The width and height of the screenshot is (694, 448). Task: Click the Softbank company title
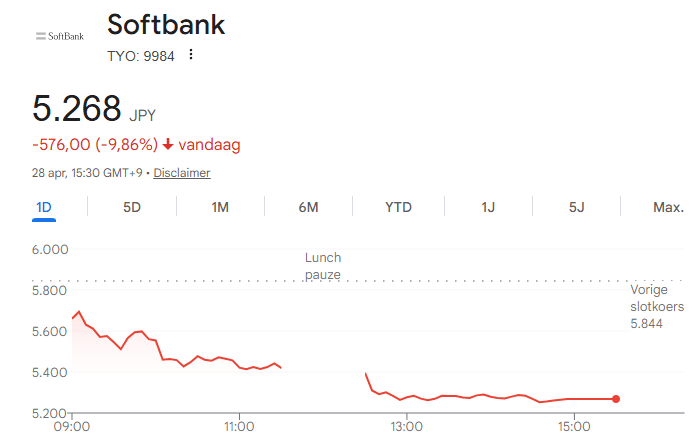click(166, 25)
